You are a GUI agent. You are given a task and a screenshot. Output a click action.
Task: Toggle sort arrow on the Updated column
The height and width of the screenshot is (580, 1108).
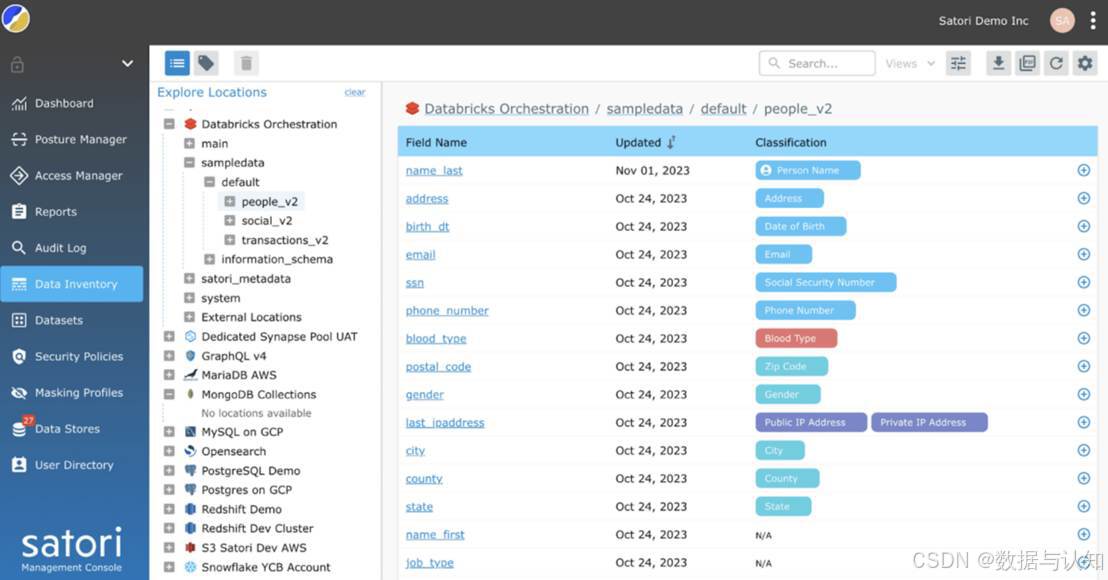(x=671, y=142)
